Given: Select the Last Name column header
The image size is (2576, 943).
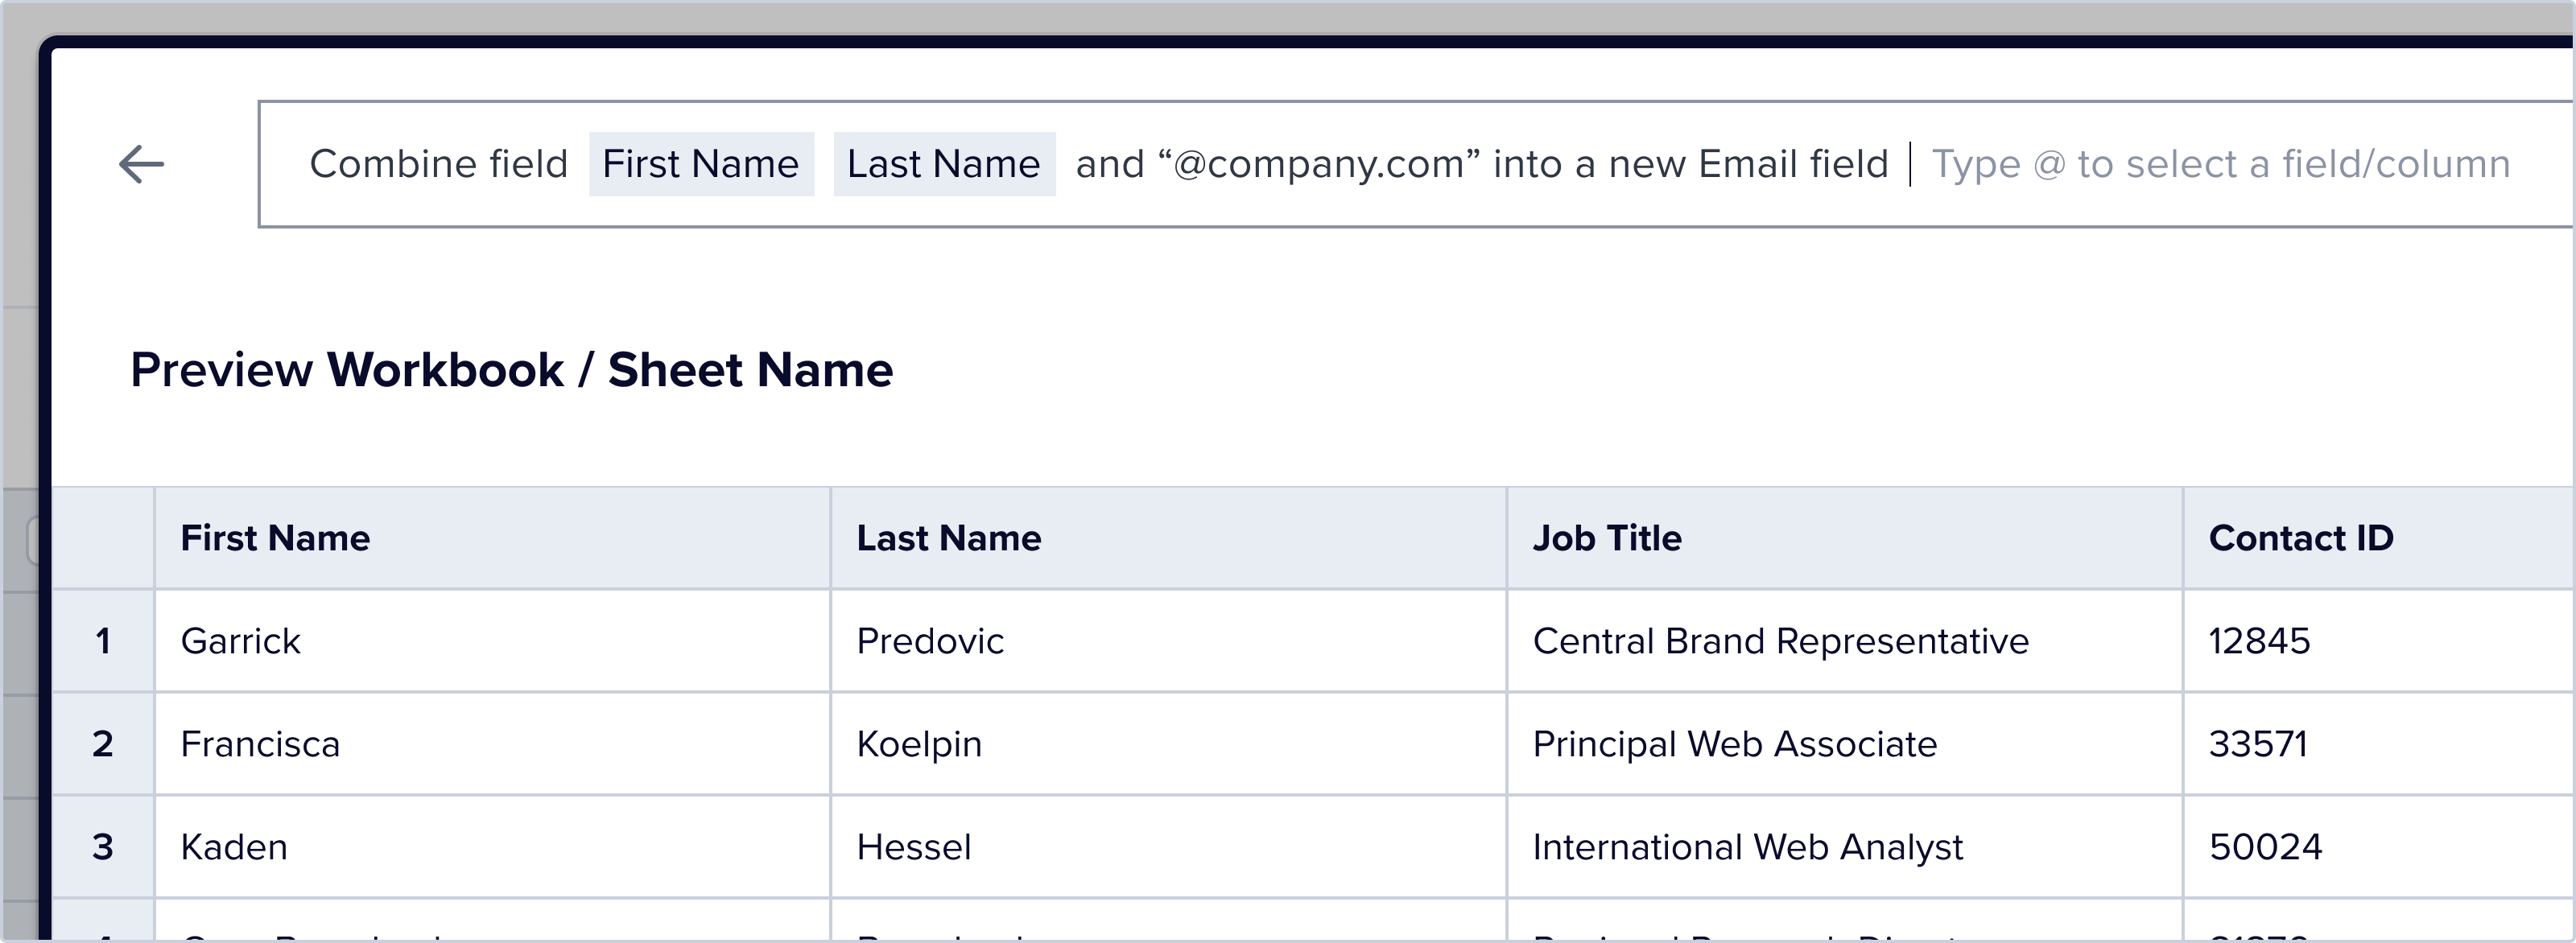Looking at the screenshot, I should click(x=949, y=538).
